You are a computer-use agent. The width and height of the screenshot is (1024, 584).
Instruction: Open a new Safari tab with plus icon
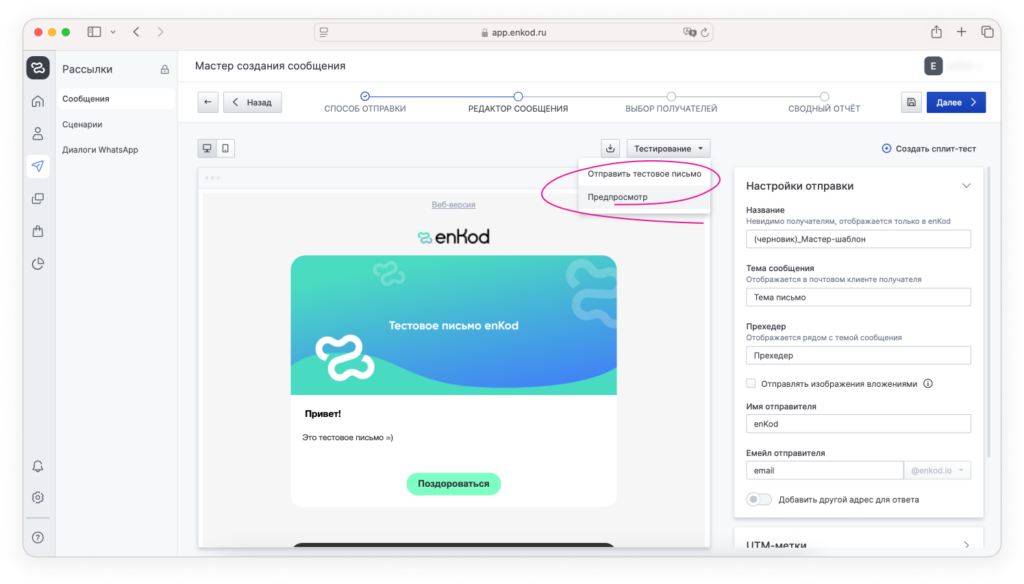pyautogui.click(x=961, y=31)
